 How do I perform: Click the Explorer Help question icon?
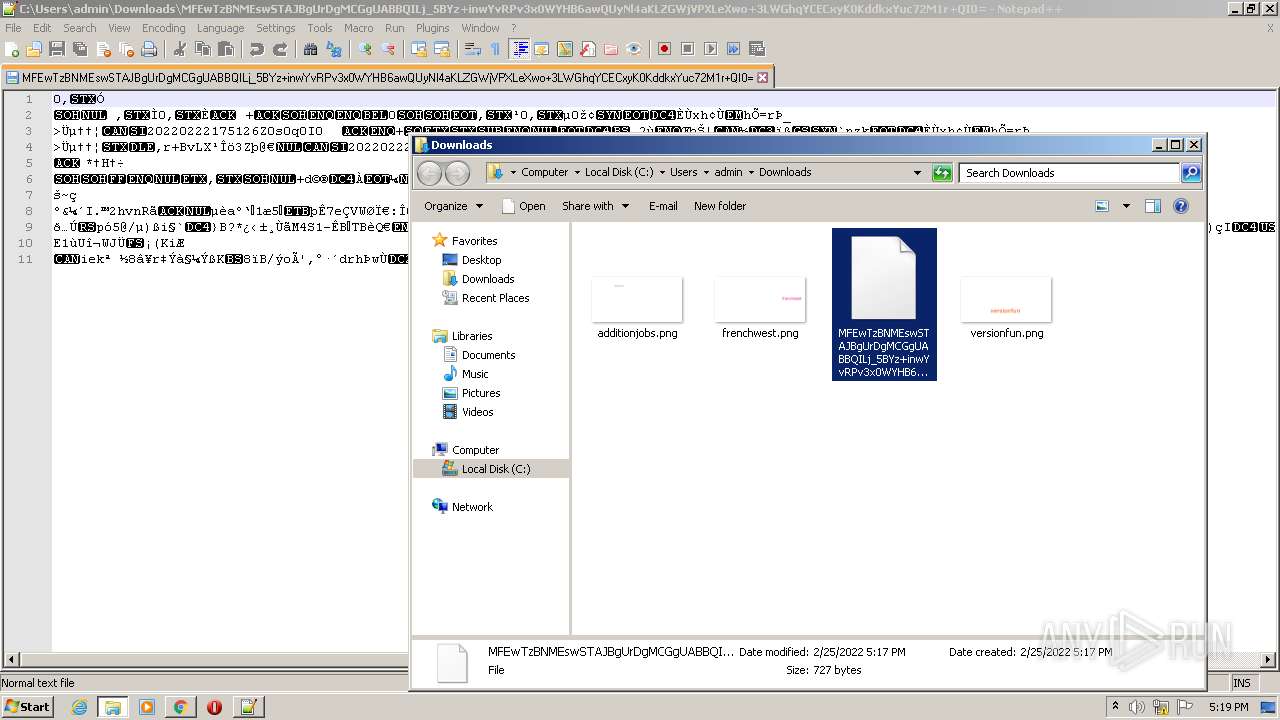pyautogui.click(x=1181, y=206)
